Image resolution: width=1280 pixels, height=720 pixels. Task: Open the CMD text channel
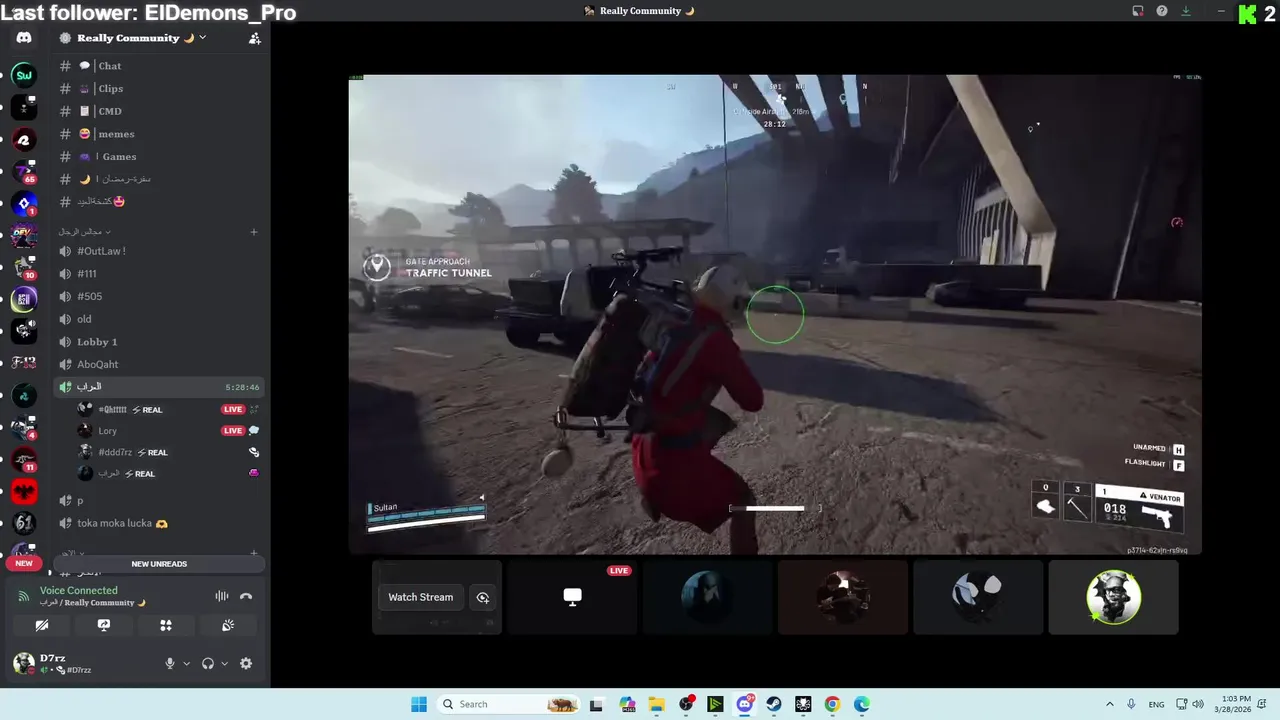pyautogui.click(x=160, y=111)
